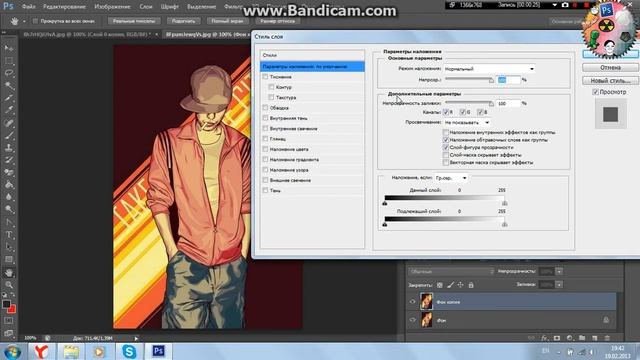Select the Eraser tool

click(x=9, y=172)
